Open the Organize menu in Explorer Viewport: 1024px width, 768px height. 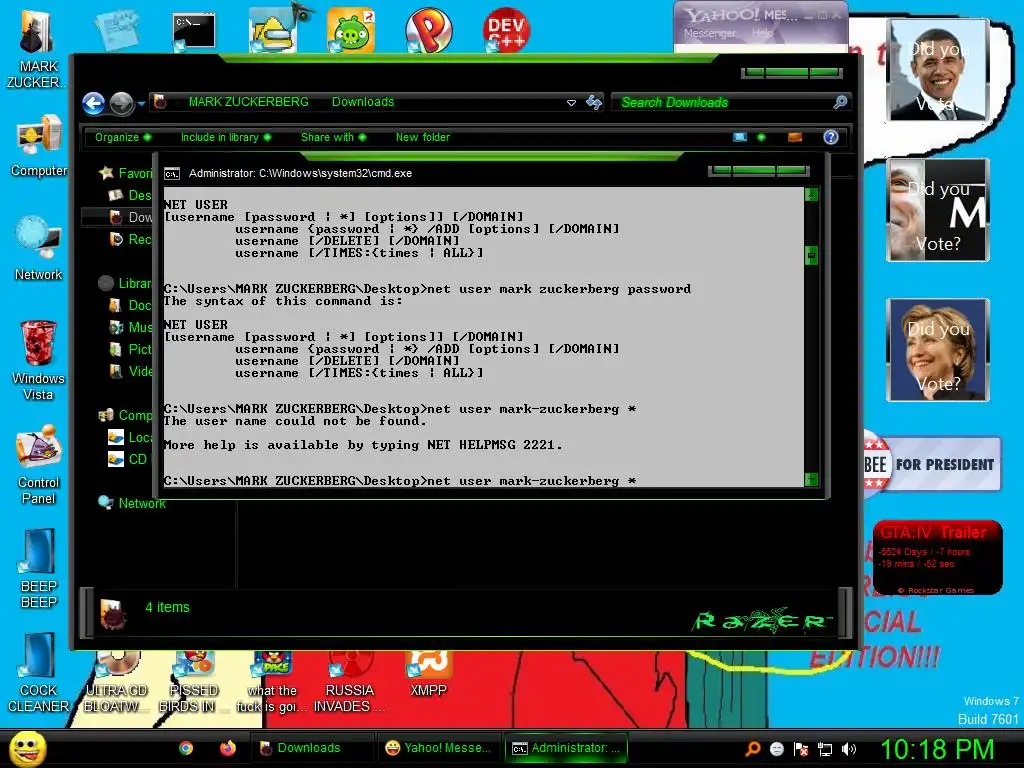(122, 137)
